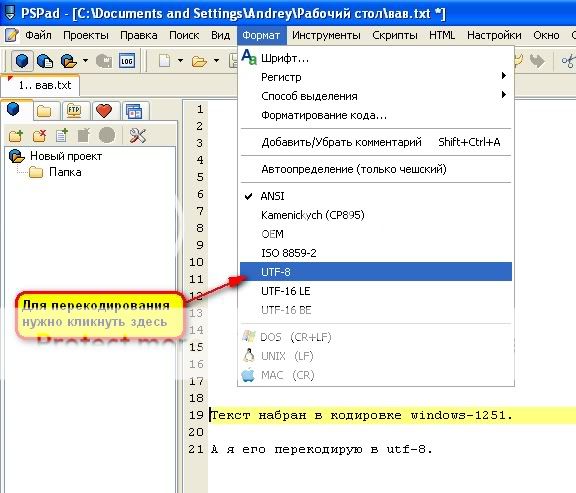The image size is (576, 493).
Task: Open the Скрипты menu
Action: (x=395, y=35)
